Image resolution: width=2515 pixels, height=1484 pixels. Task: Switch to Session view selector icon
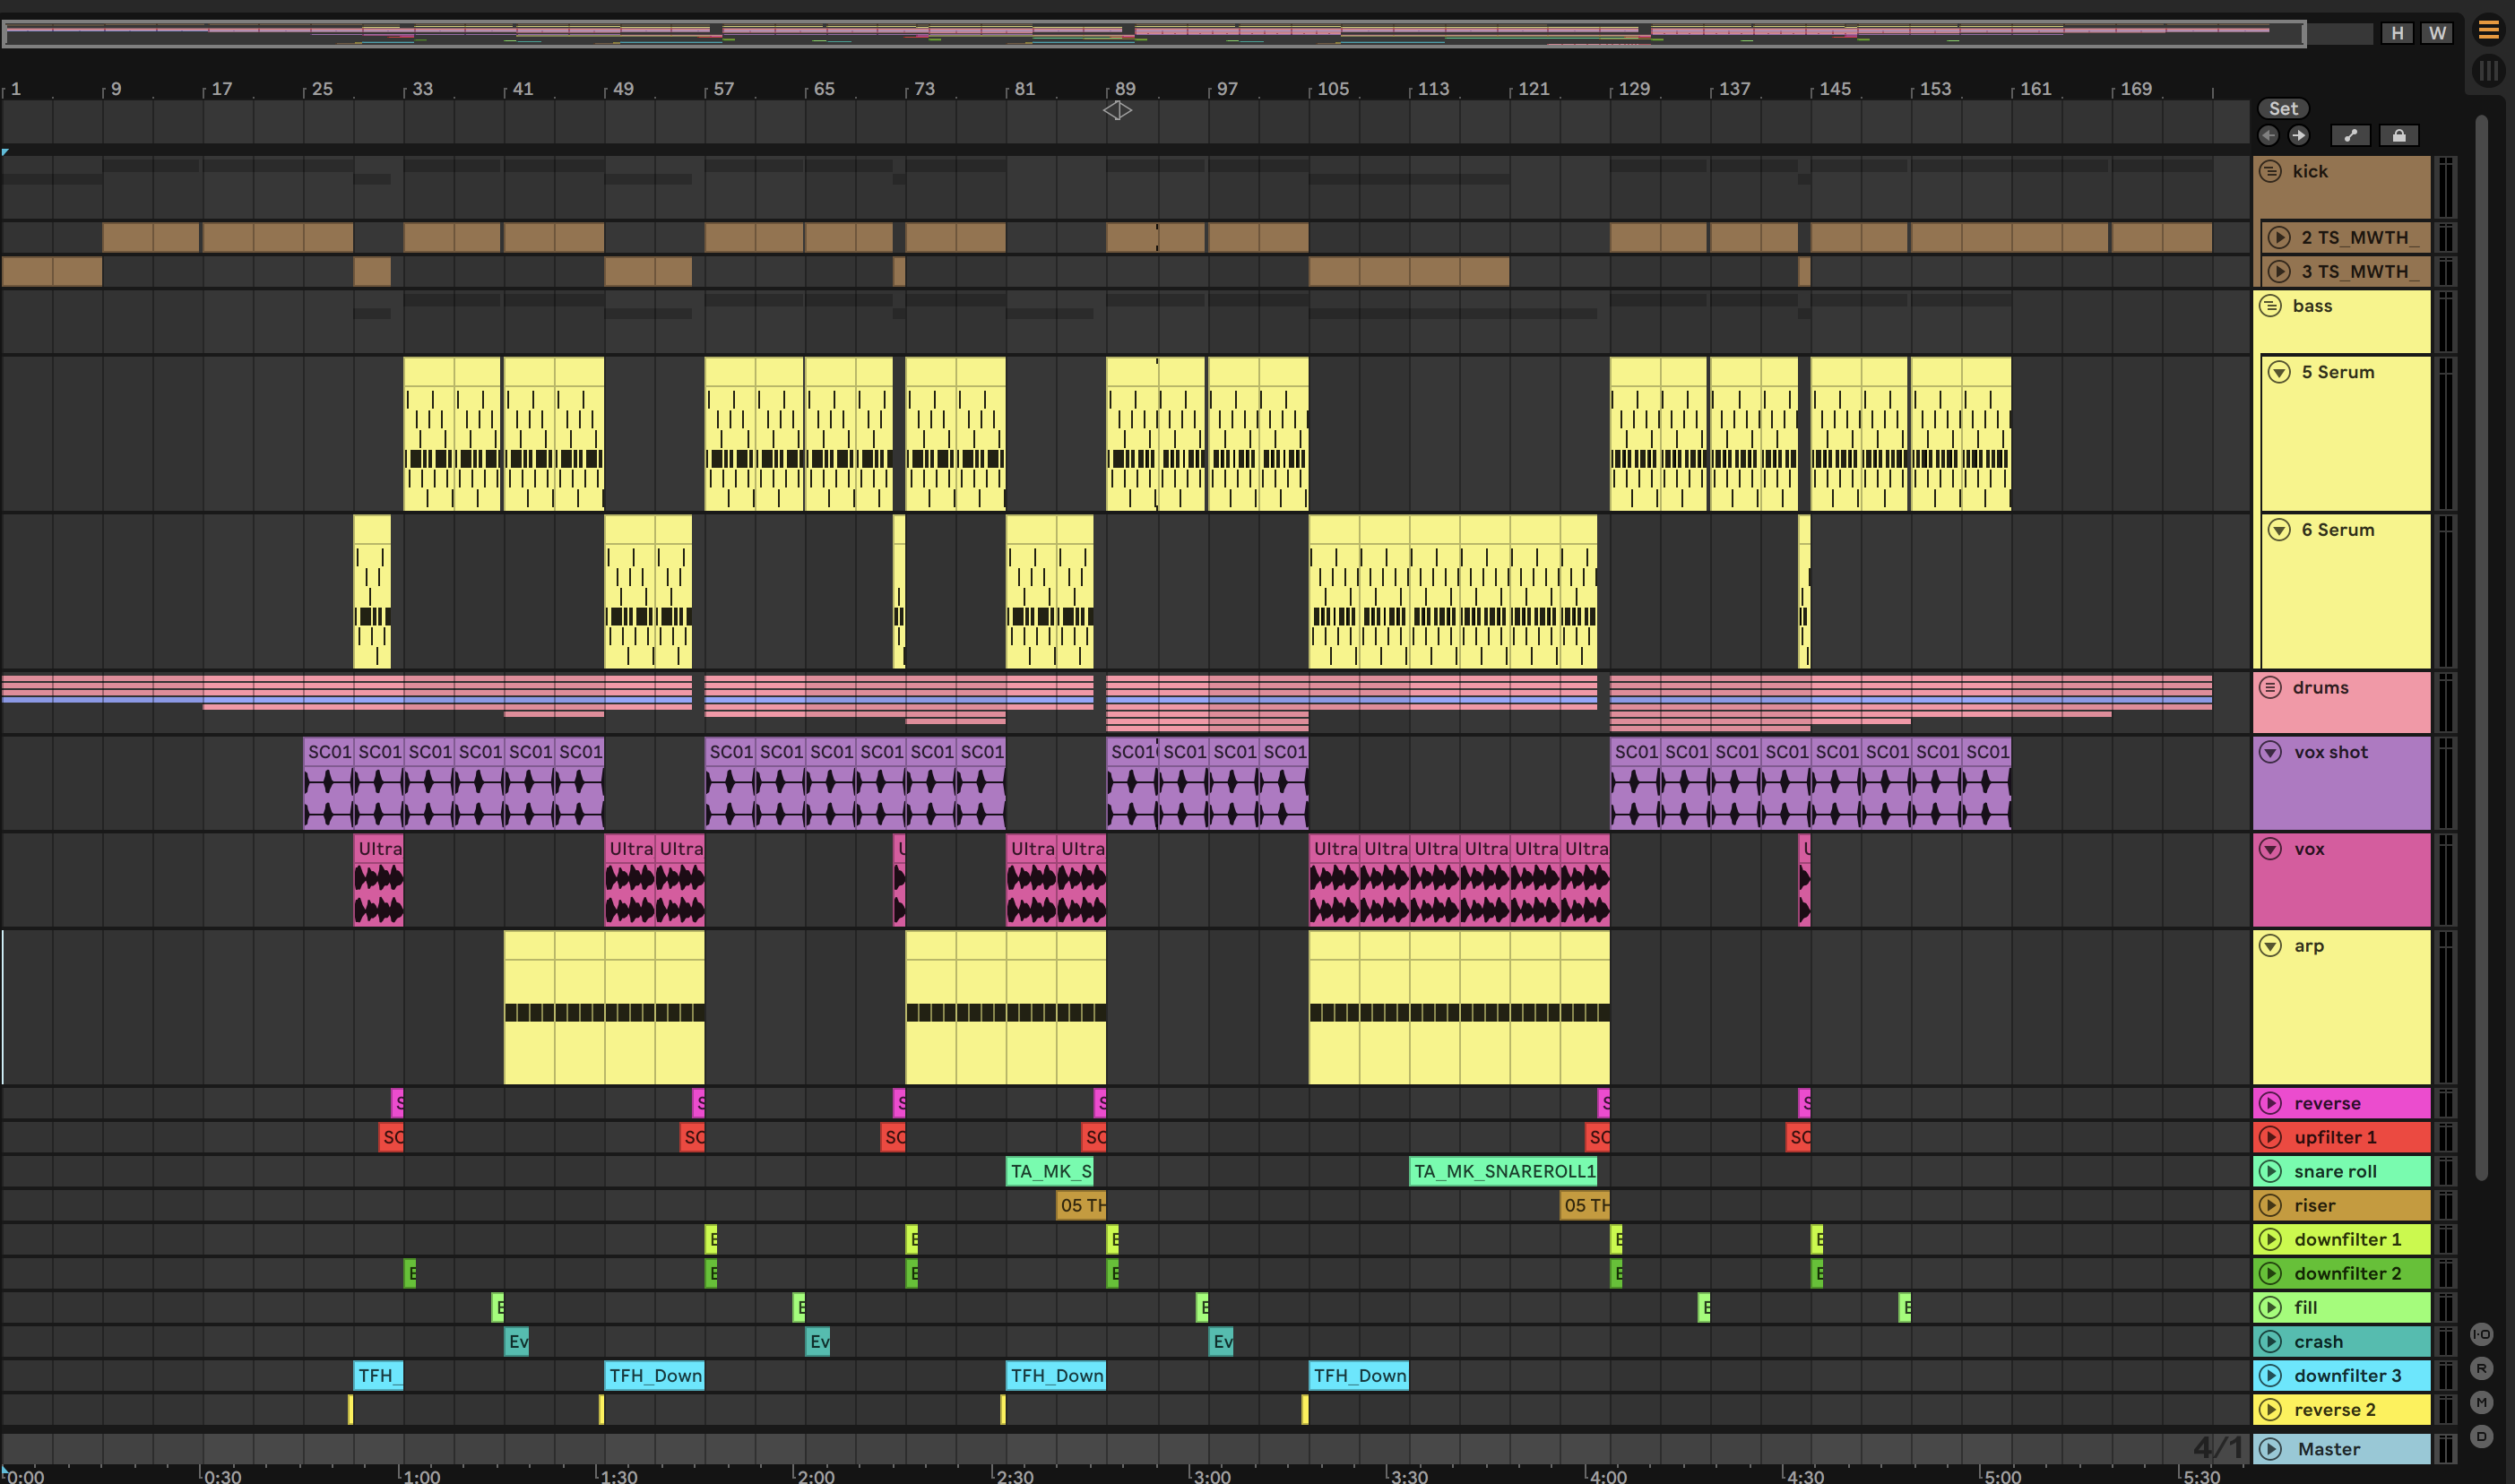[2488, 71]
